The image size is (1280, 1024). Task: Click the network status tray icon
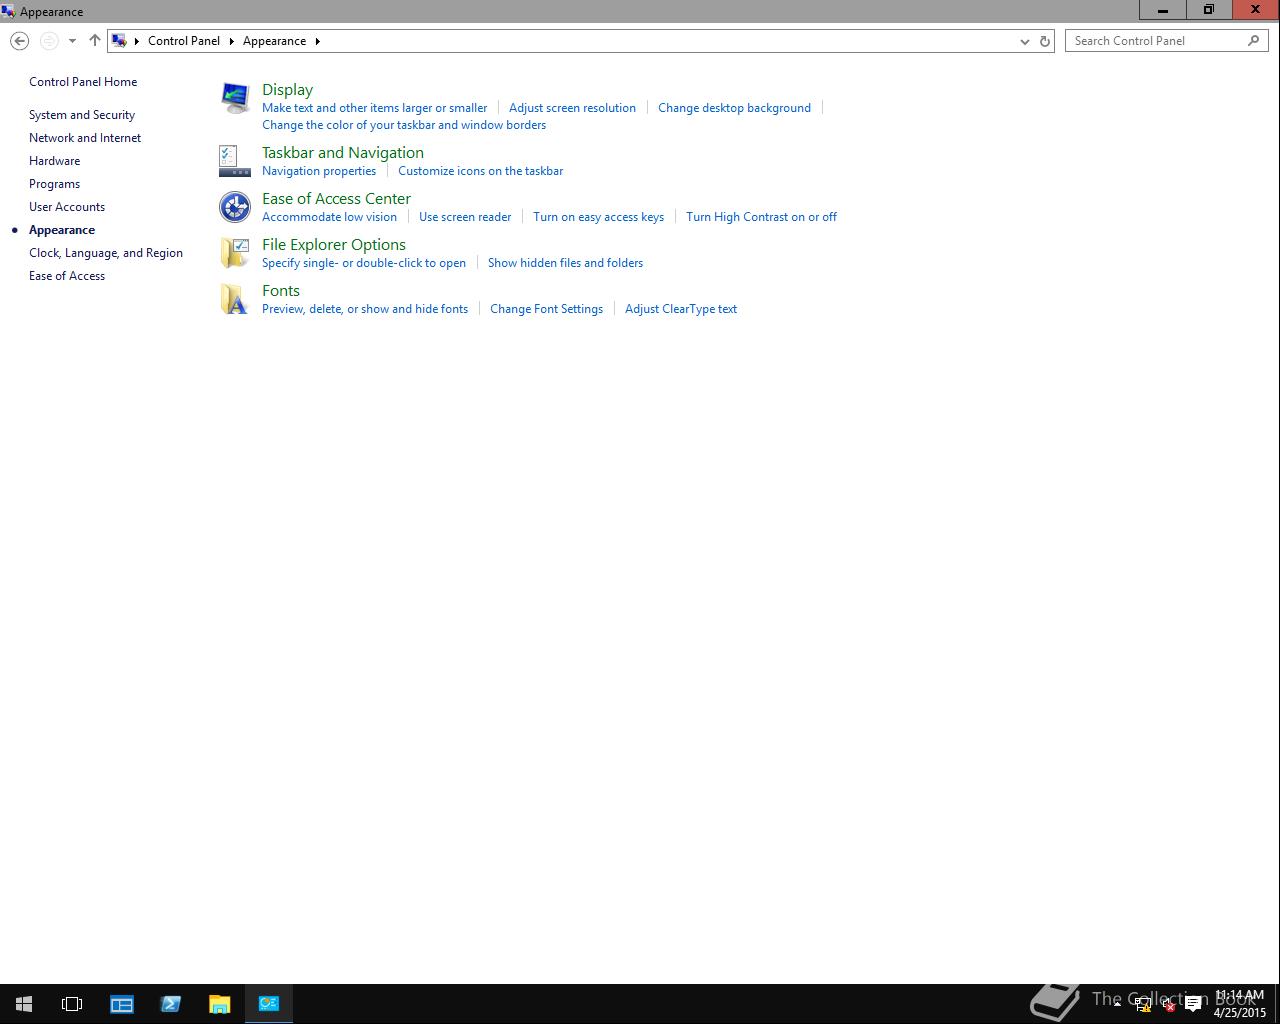click(x=1143, y=1005)
